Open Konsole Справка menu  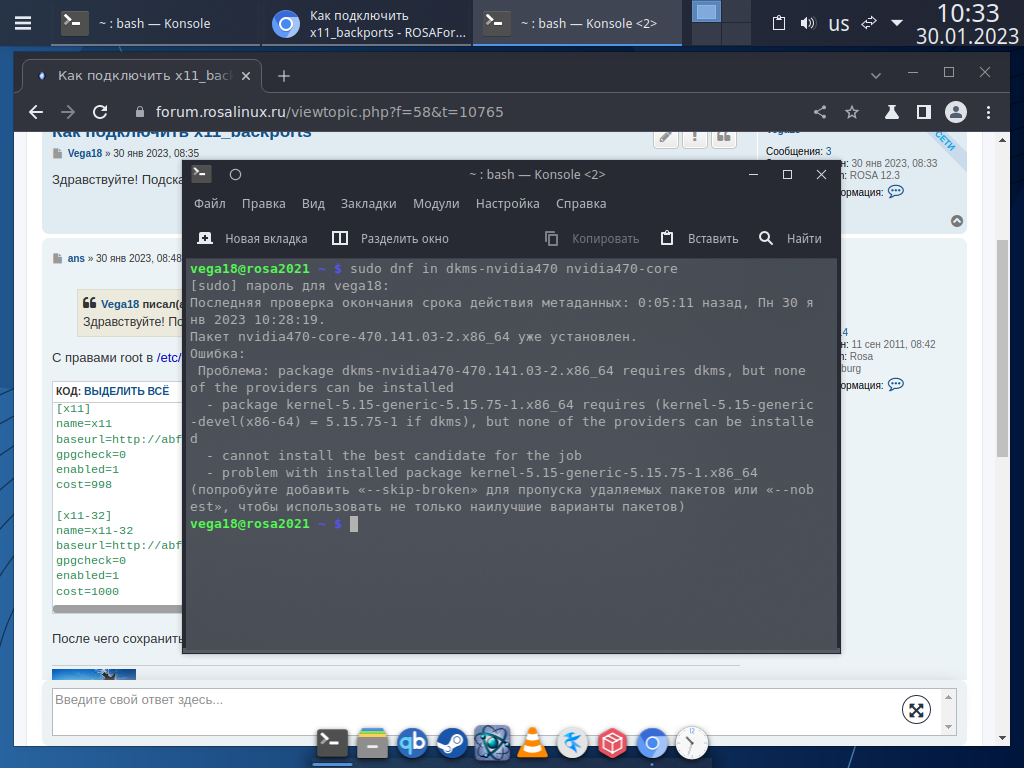581,204
